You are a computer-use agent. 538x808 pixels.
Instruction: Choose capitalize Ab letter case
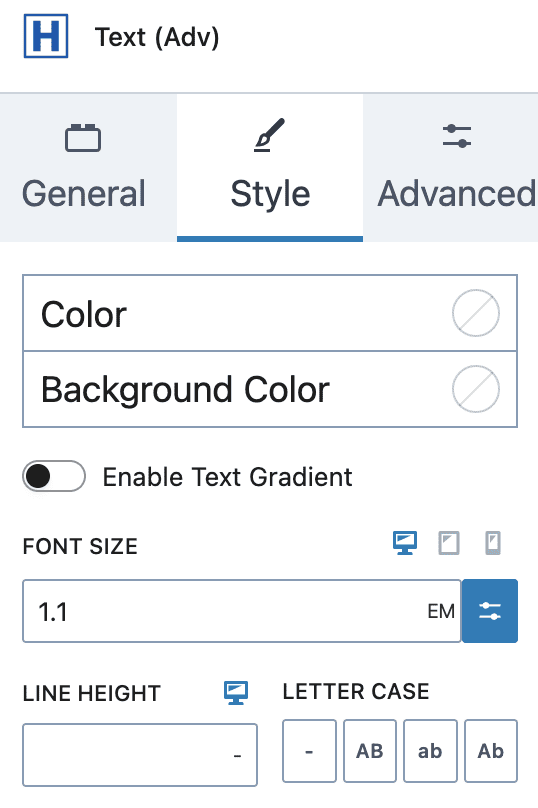click(491, 751)
